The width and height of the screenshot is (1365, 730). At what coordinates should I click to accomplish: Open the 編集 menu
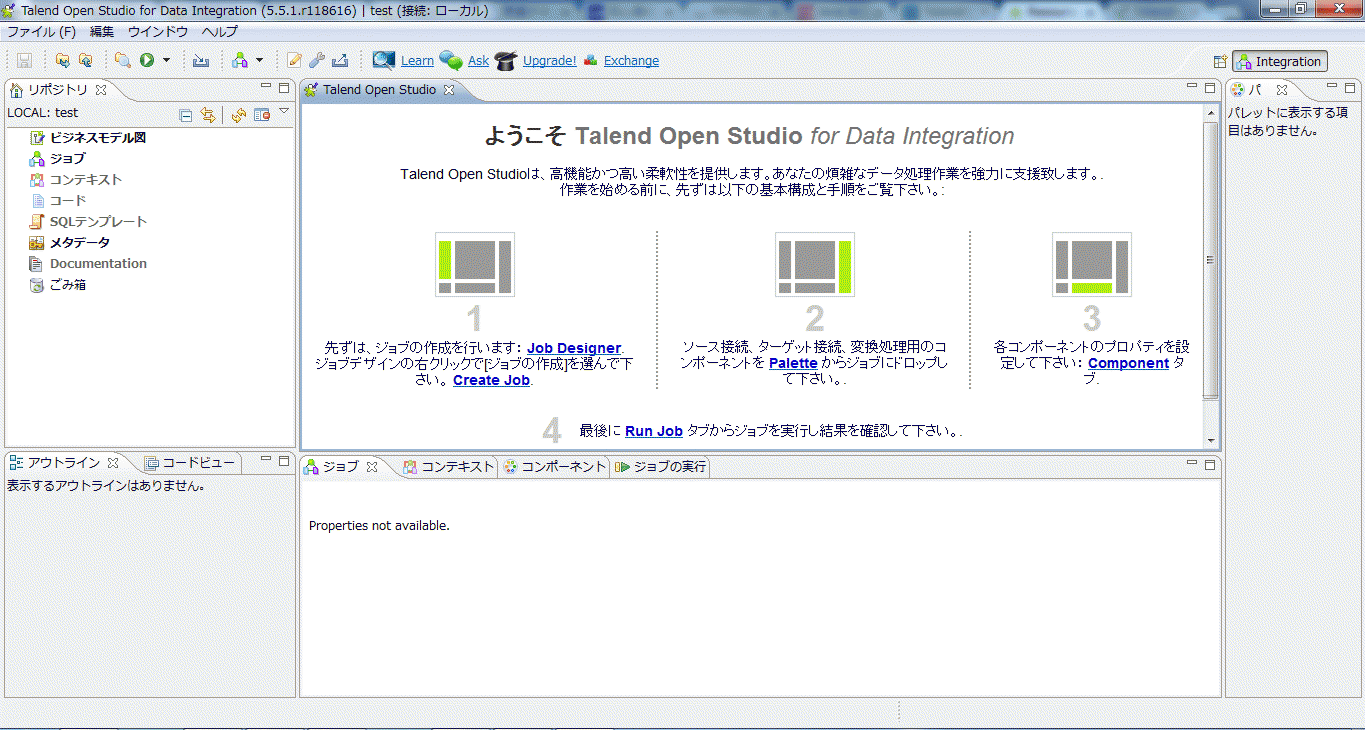(102, 32)
